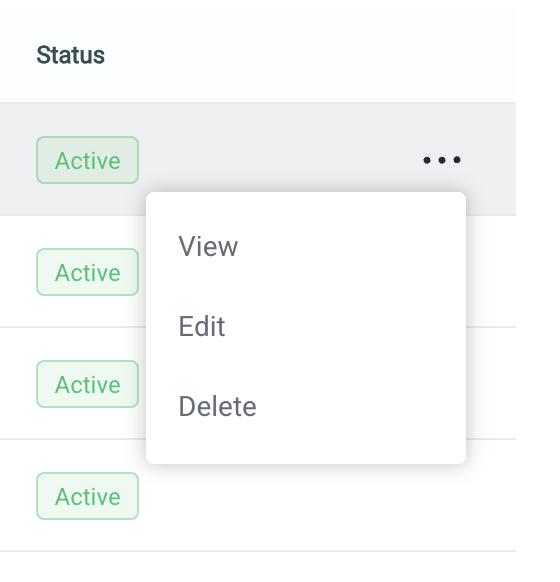560x582 pixels.
Task: Click the Status column header
Action: pos(71,55)
